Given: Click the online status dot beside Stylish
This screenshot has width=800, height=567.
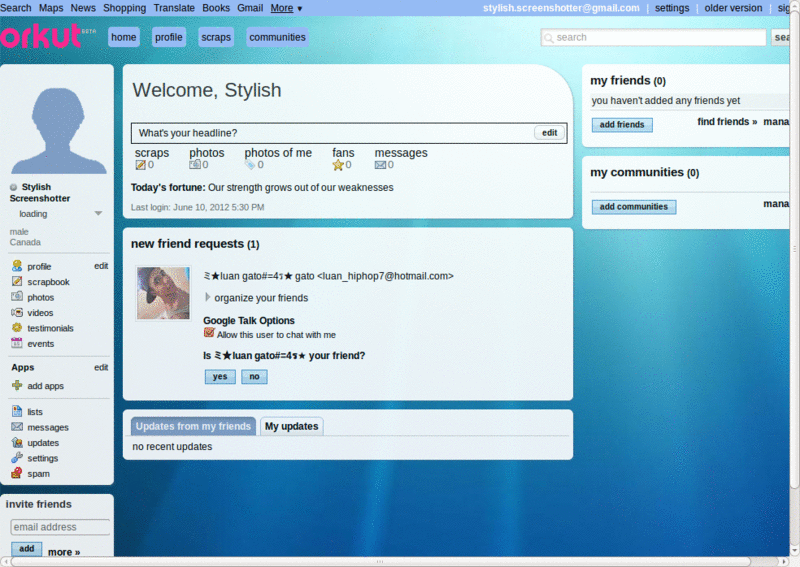Looking at the screenshot, I should click(13, 187).
